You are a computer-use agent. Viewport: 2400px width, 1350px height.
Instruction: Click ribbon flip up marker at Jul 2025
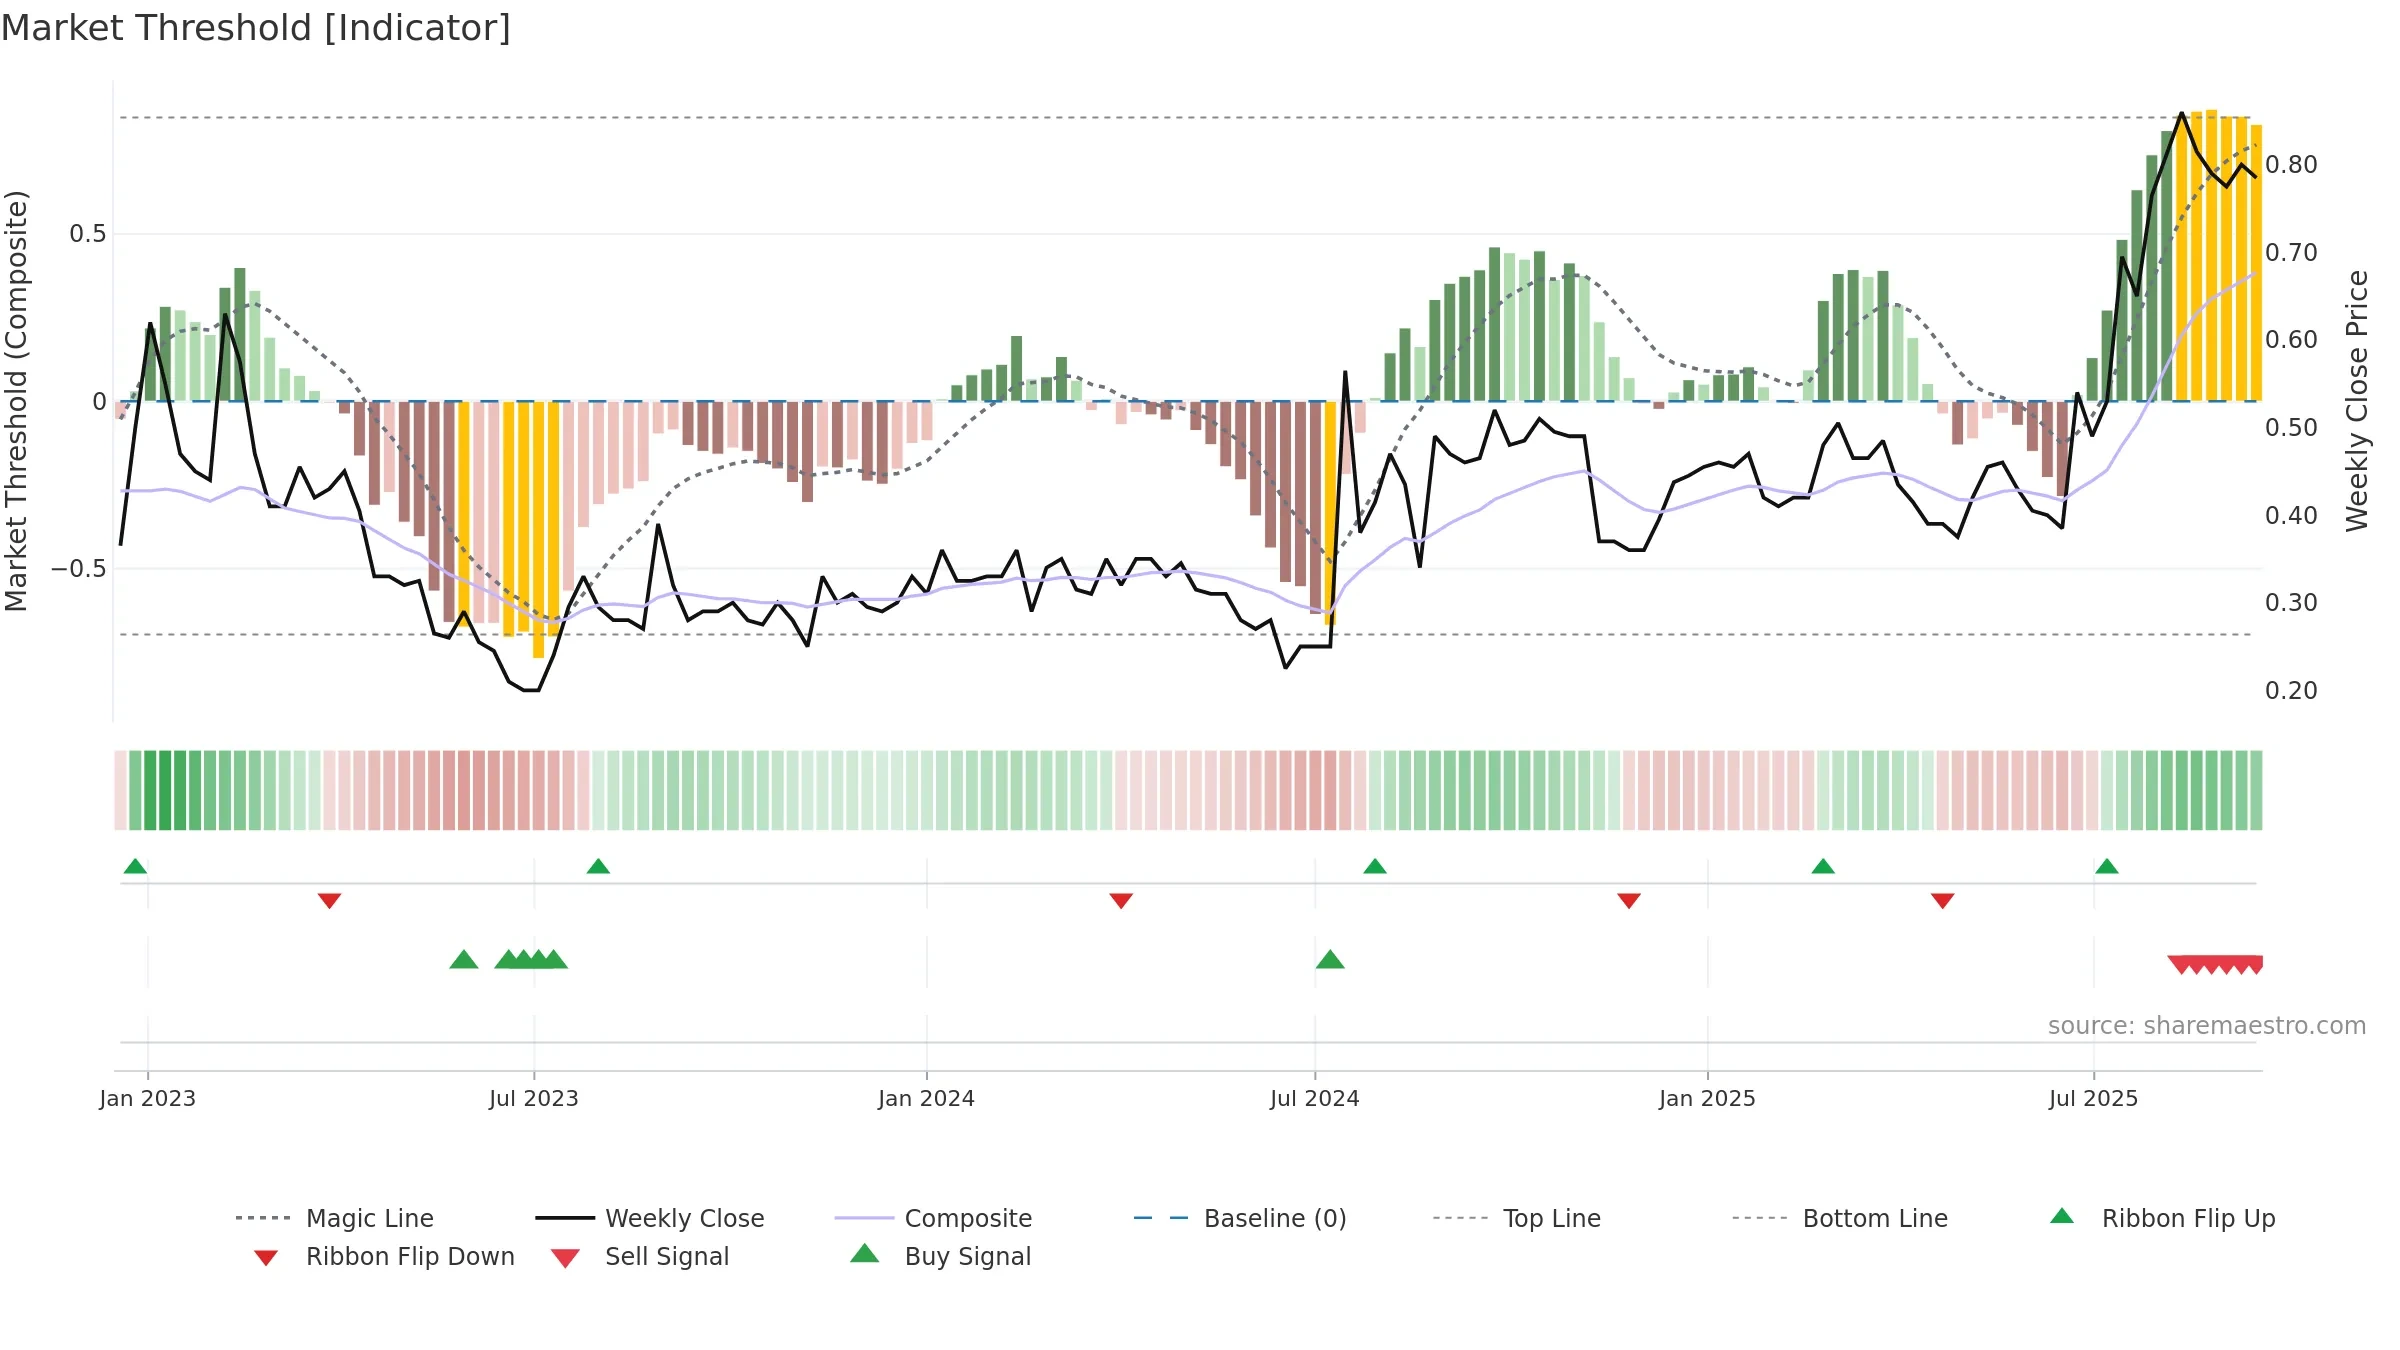(x=2107, y=866)
